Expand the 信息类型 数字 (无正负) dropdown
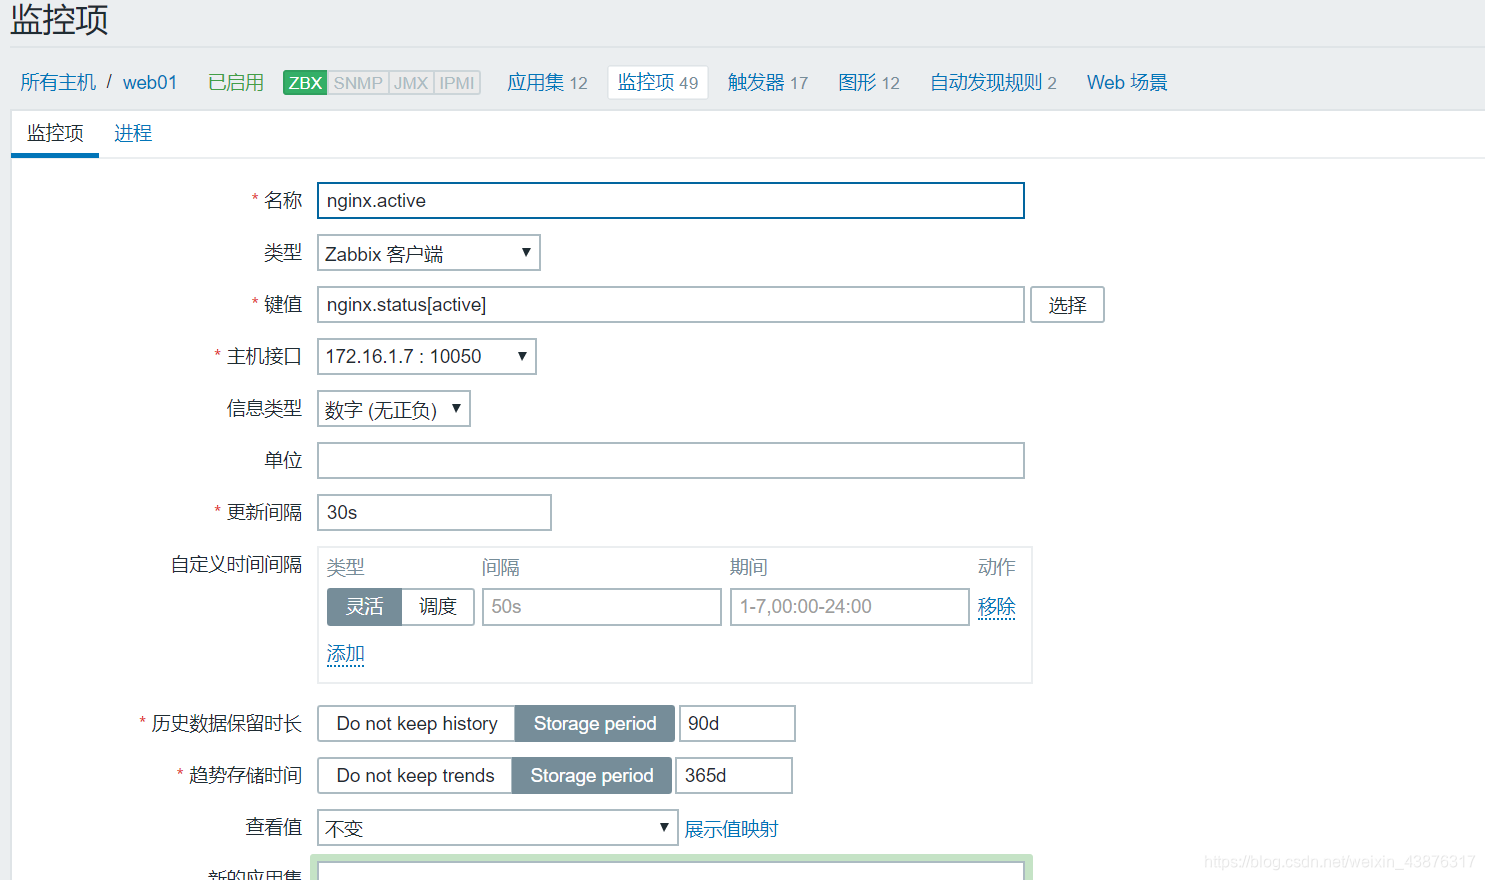Screen dimensions: 1485x880 (x=394, y=408)
